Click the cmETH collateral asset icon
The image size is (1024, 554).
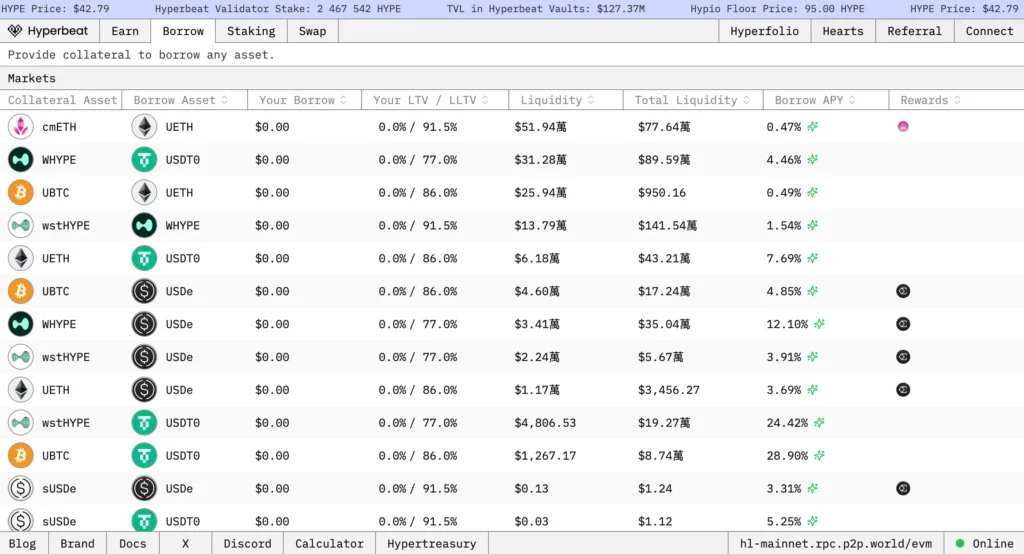click(x=20, y=127)
